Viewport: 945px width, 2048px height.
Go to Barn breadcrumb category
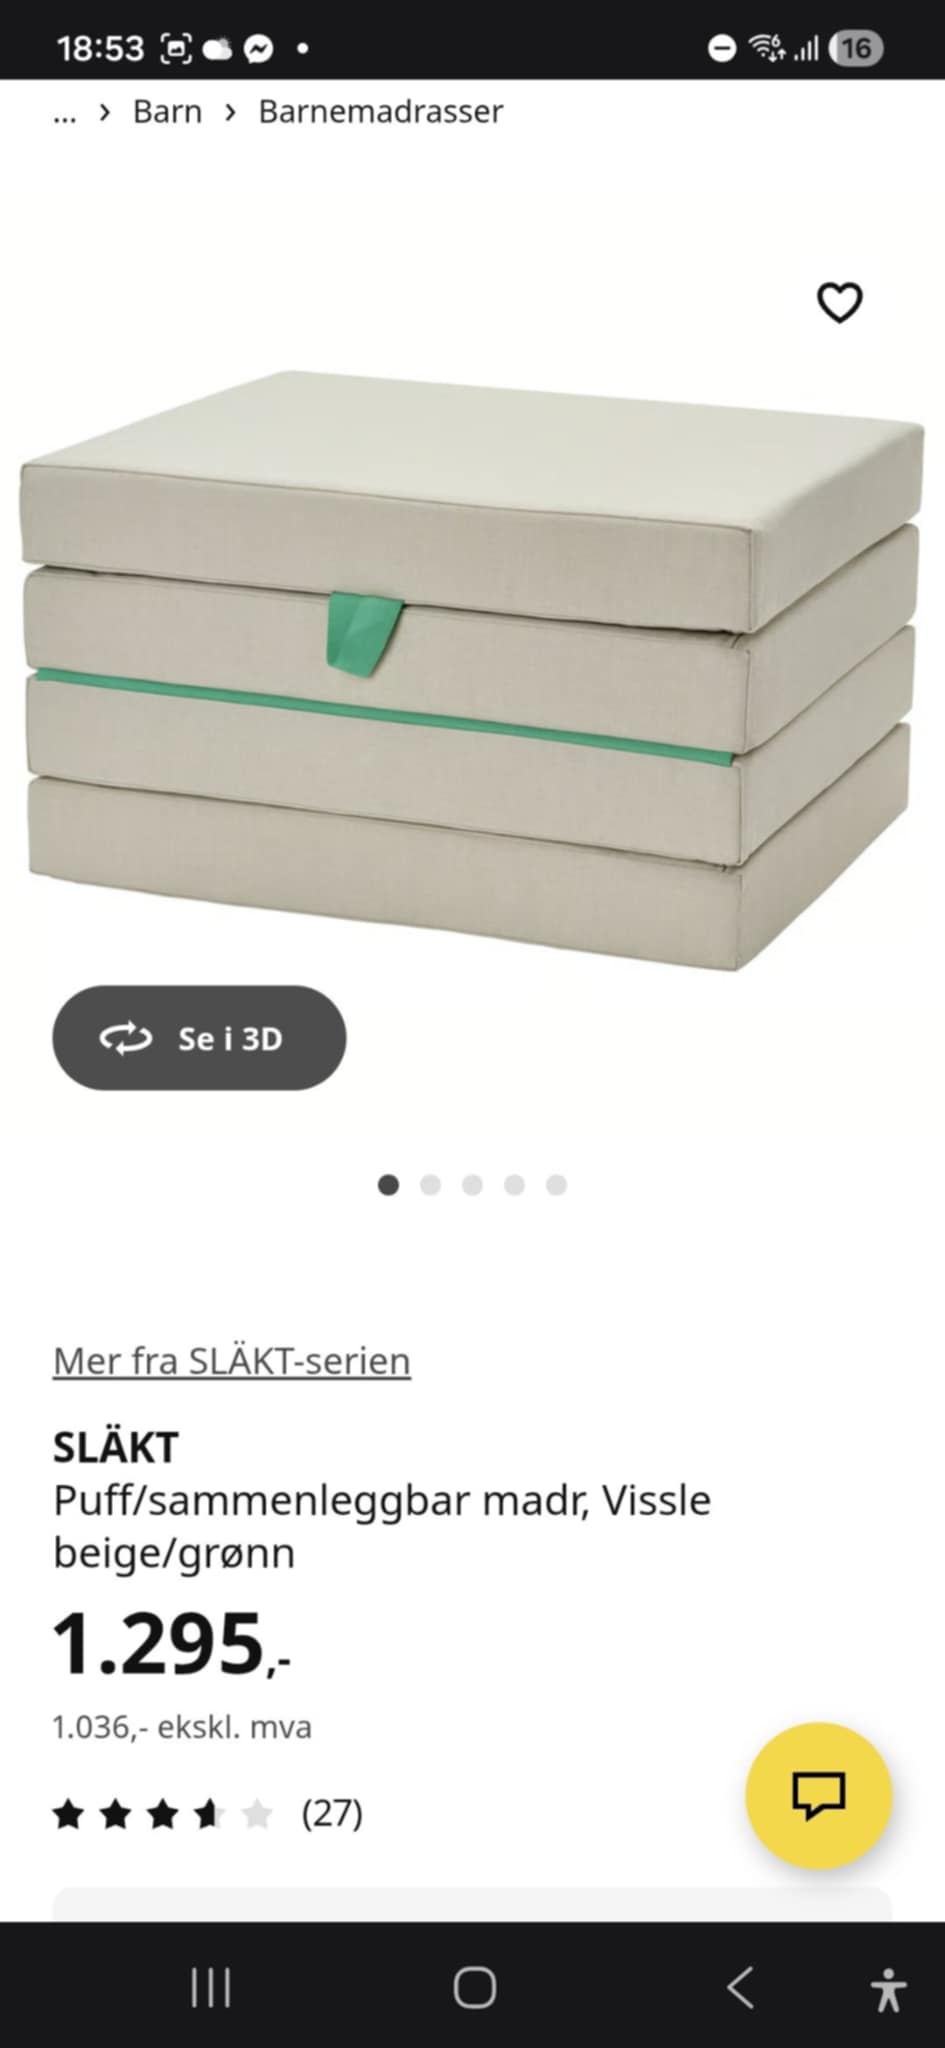pos(167,111)
